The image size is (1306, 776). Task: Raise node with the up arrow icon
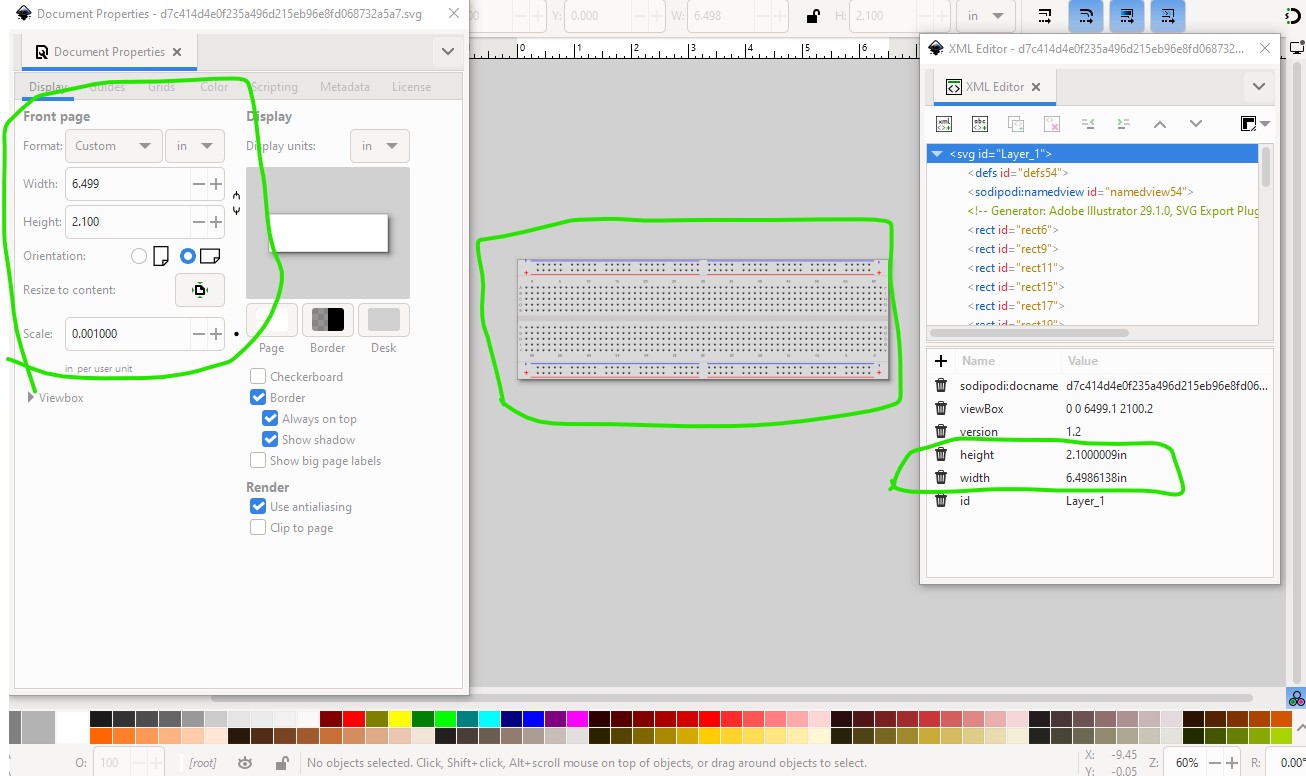coord(1160,124)
